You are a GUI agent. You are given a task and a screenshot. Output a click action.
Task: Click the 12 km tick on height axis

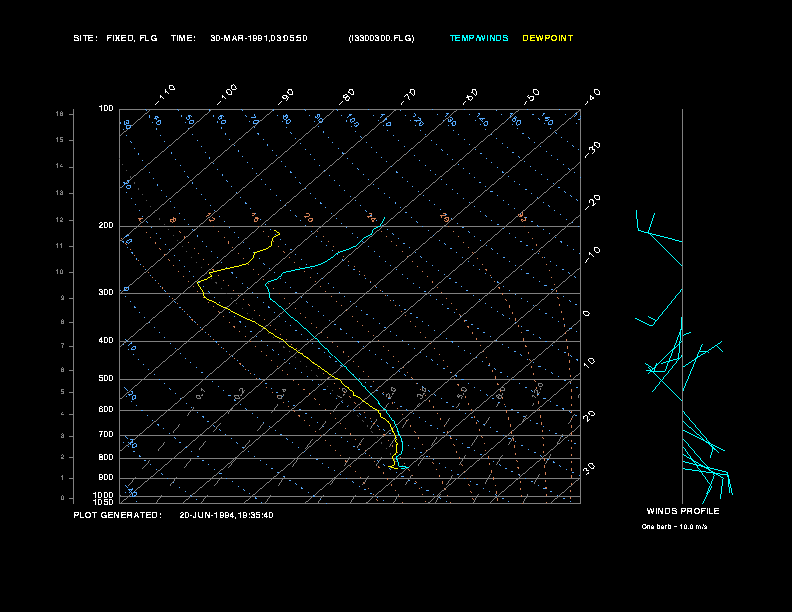tap(60, 220)
